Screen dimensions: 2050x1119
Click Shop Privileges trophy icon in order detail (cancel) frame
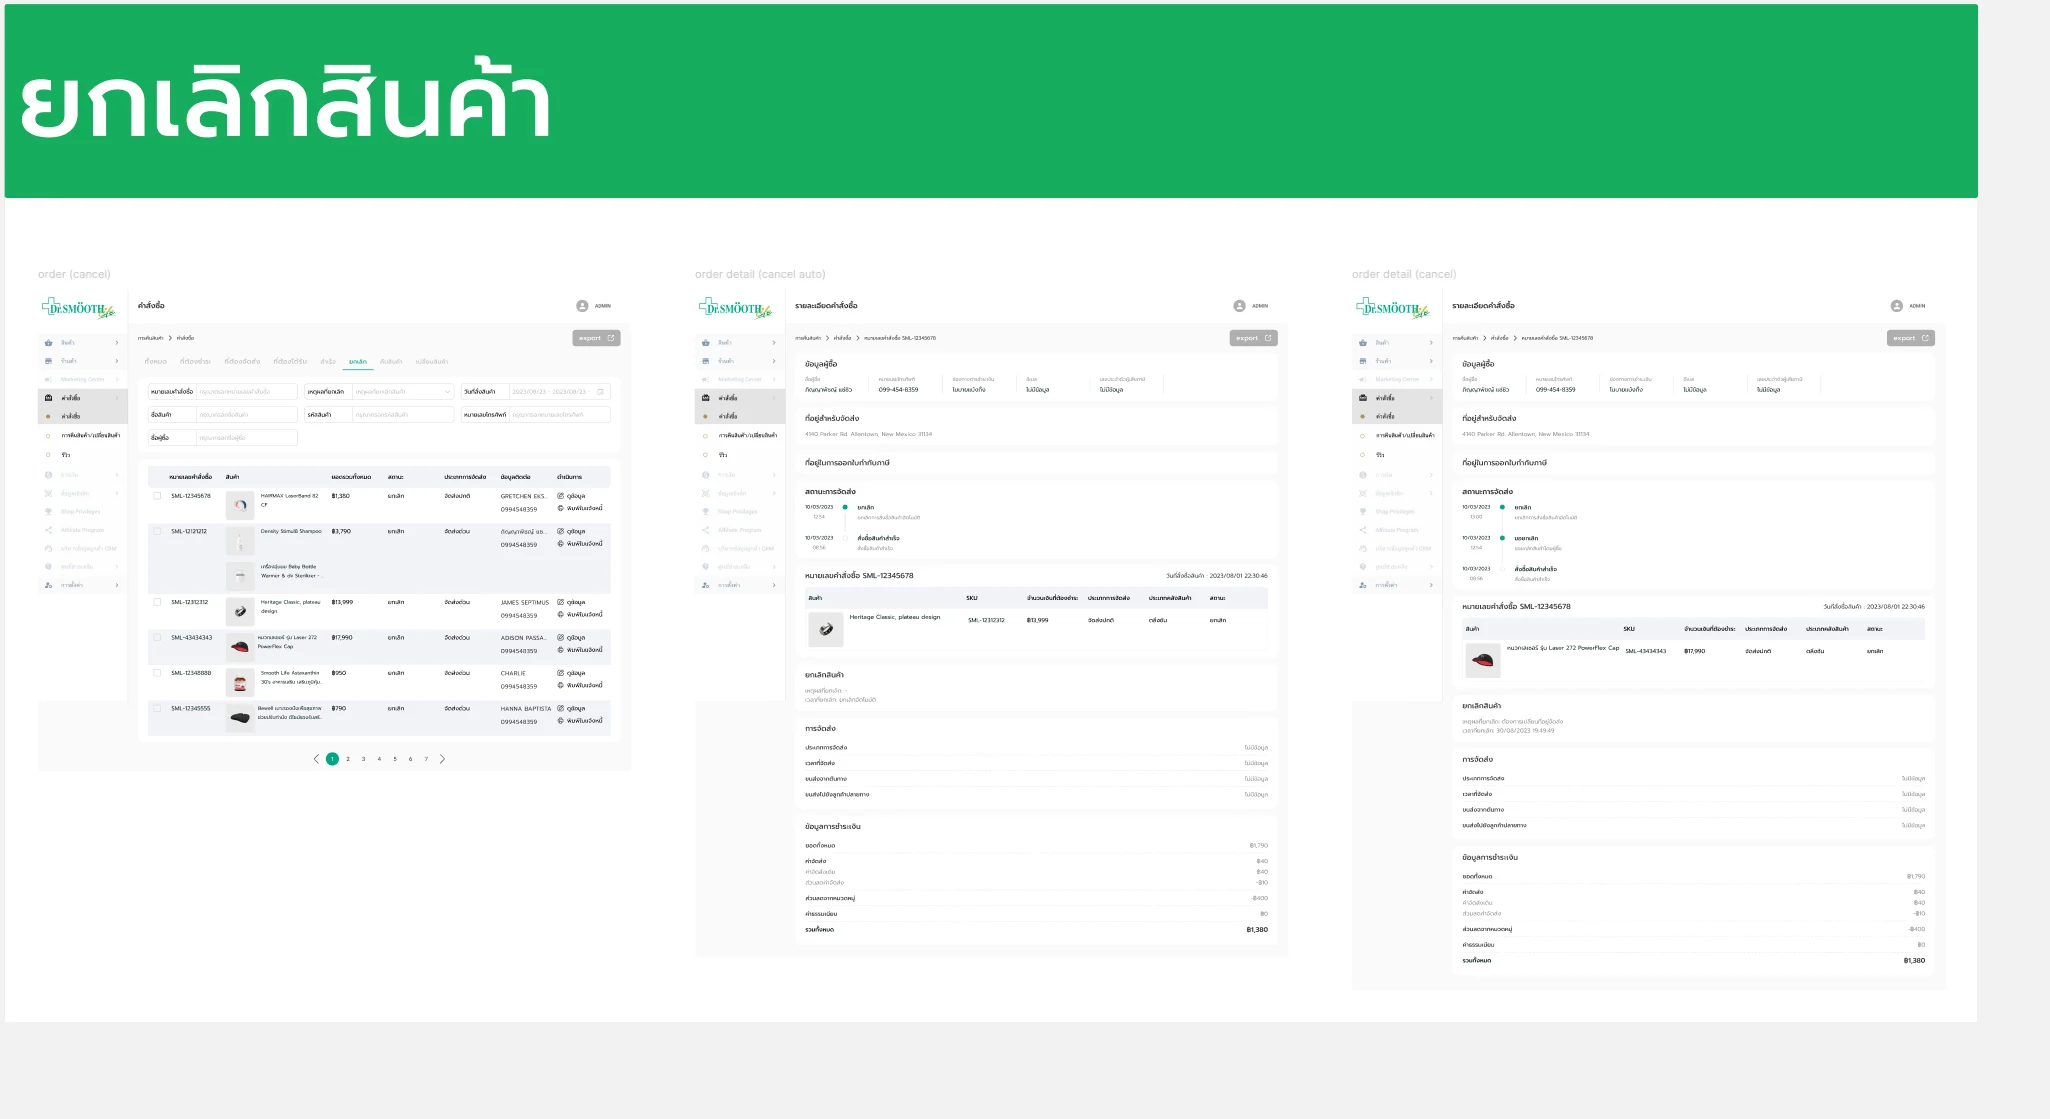(x=1362, y=512)
